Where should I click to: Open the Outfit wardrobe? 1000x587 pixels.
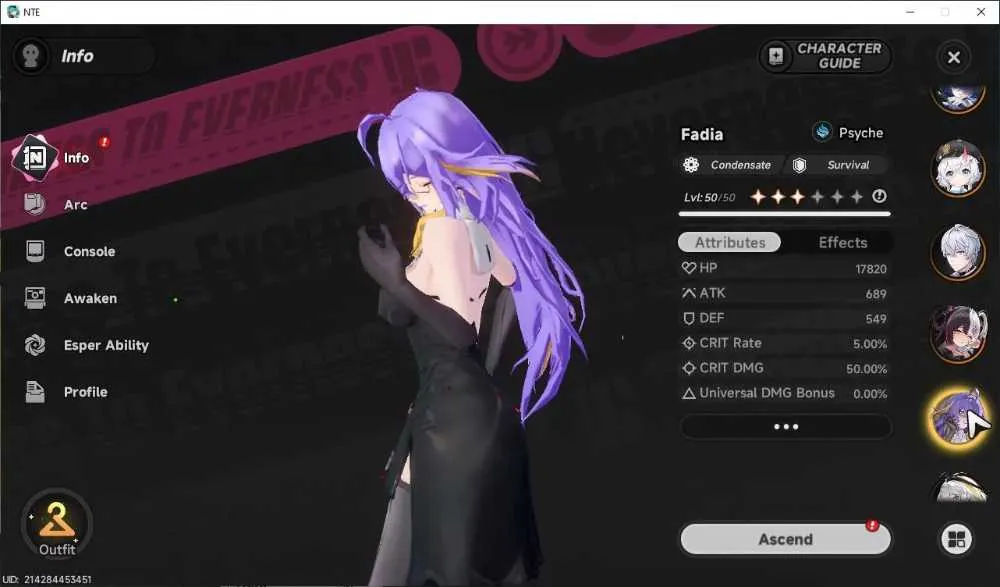[x=57, y=525]
